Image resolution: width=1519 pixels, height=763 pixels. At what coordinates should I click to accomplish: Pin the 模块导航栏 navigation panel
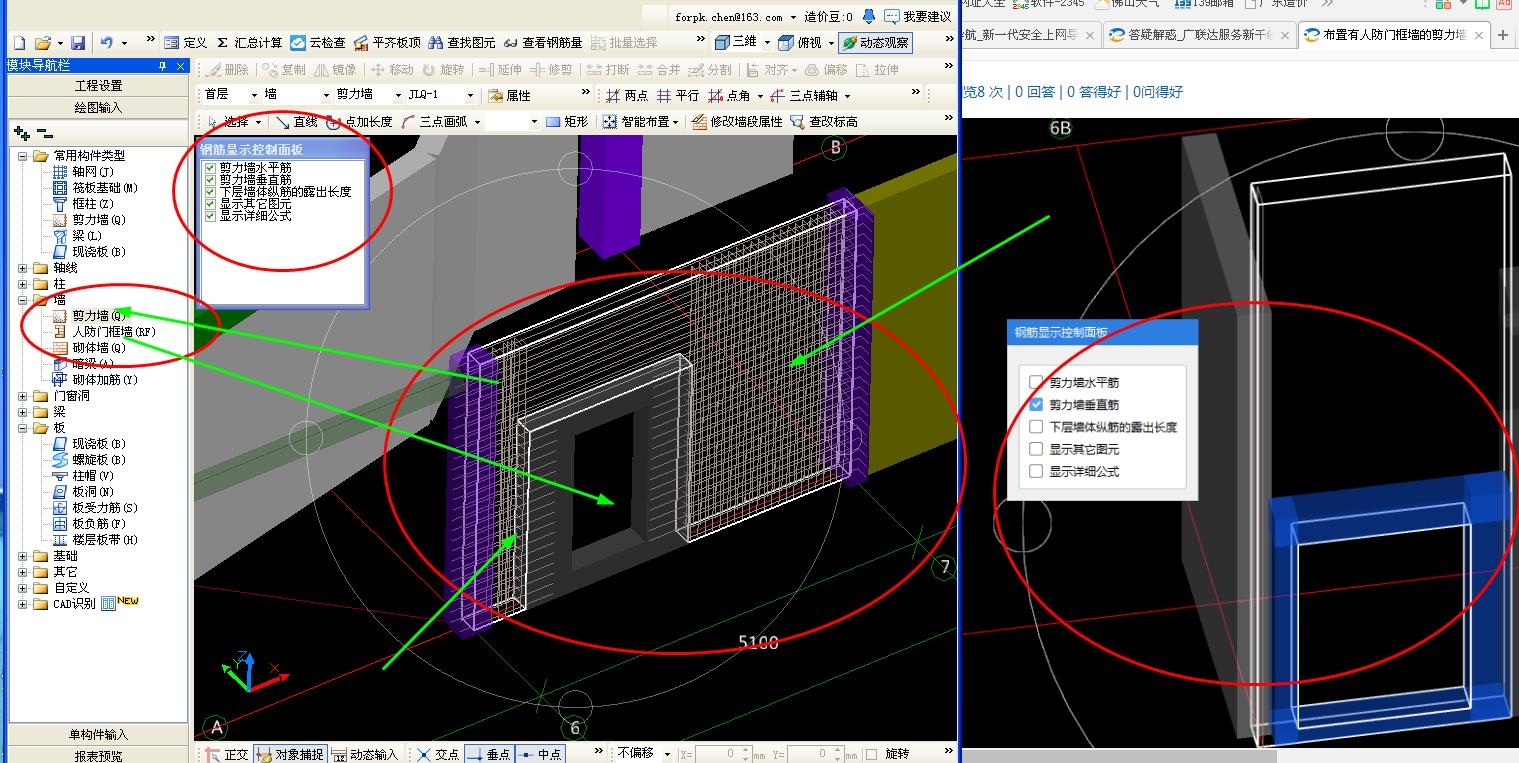point(163,66)
